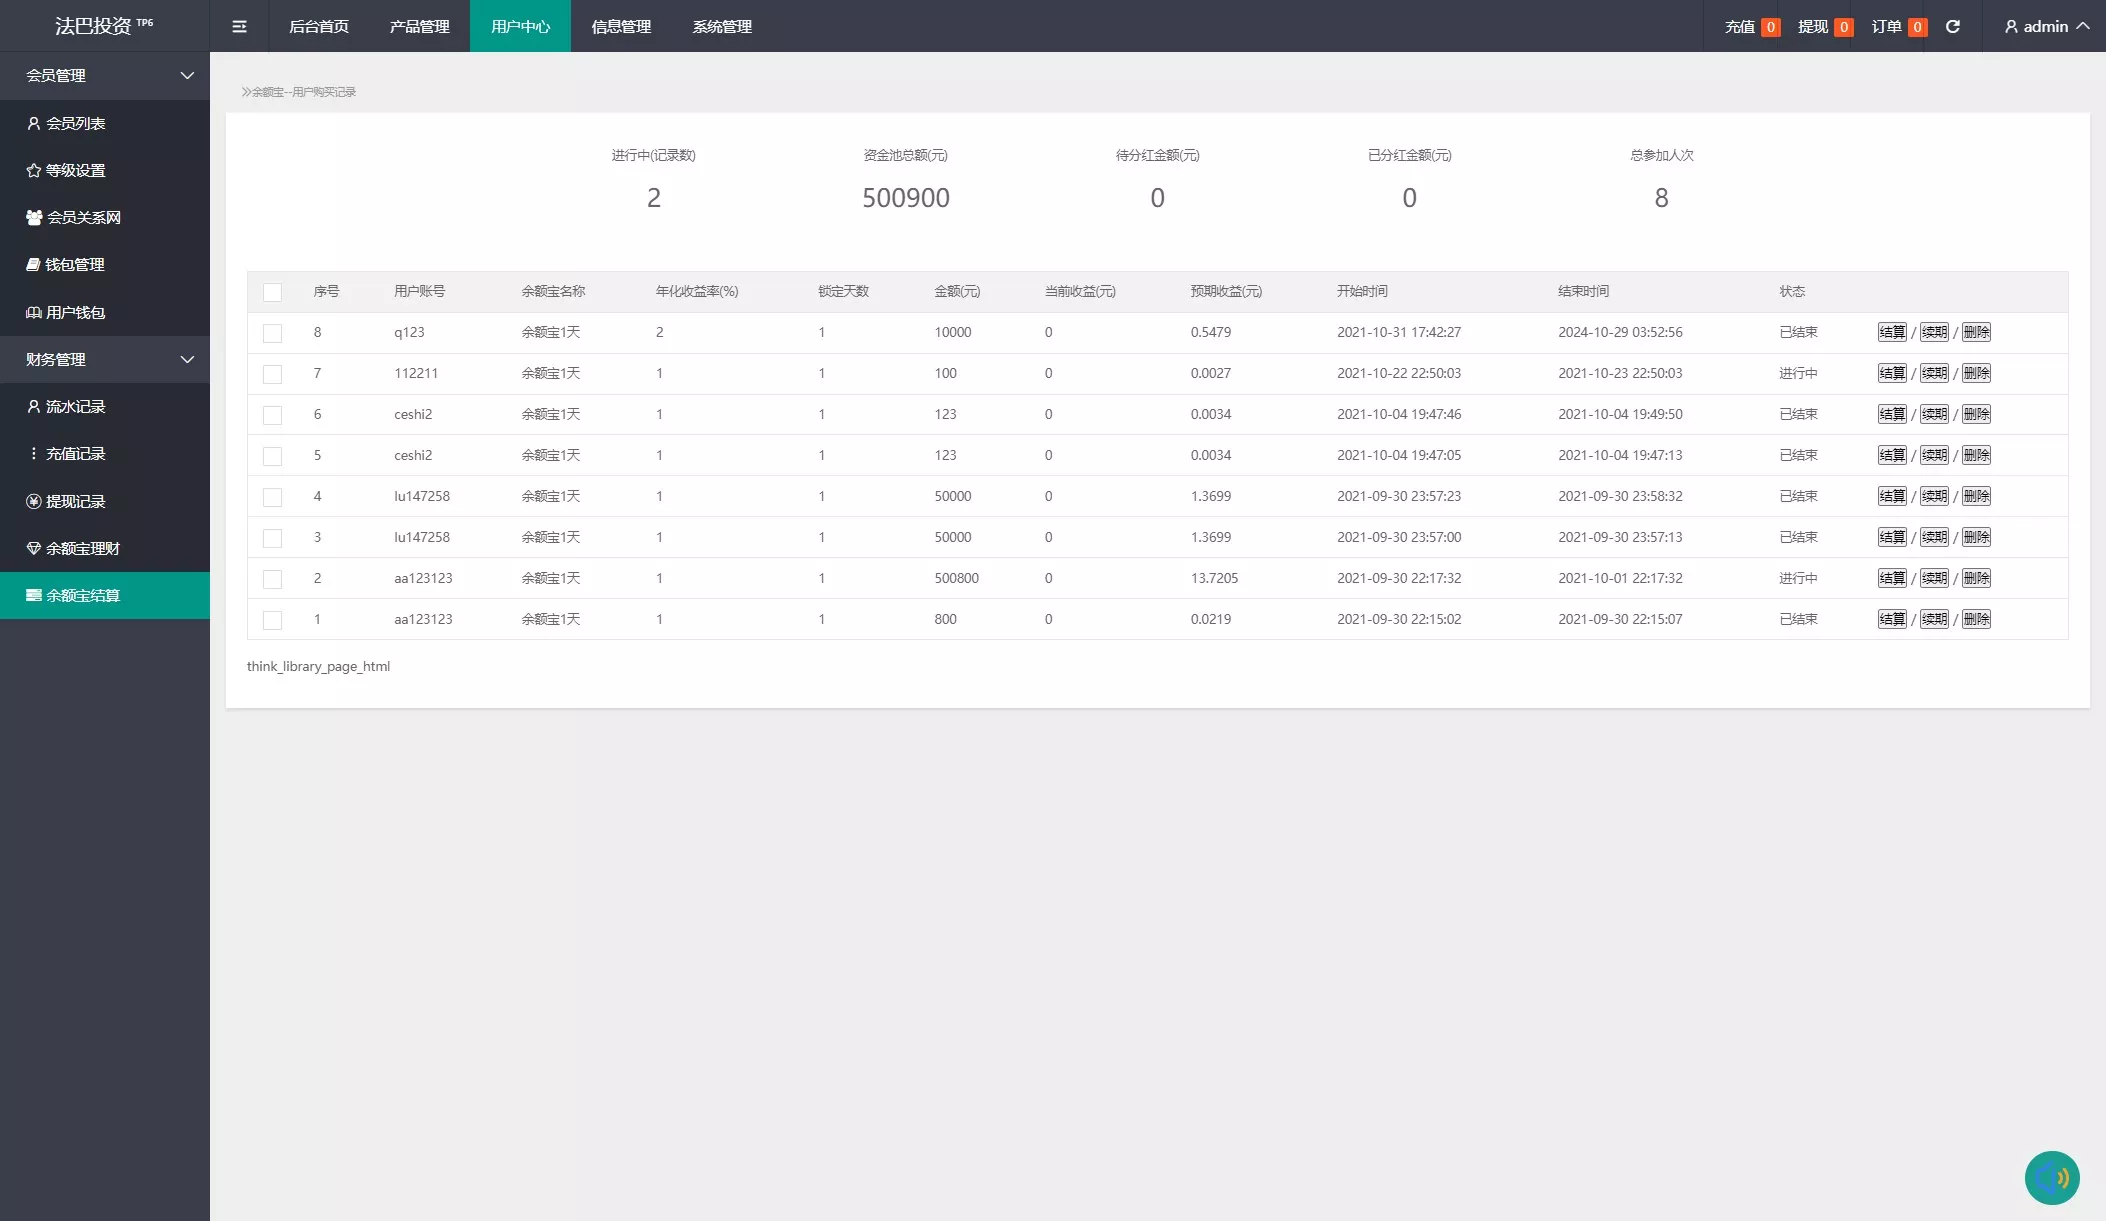Click the floating round chat widget icon
This screenshot has height=1221, width=2106.
coord(2051,1177)
